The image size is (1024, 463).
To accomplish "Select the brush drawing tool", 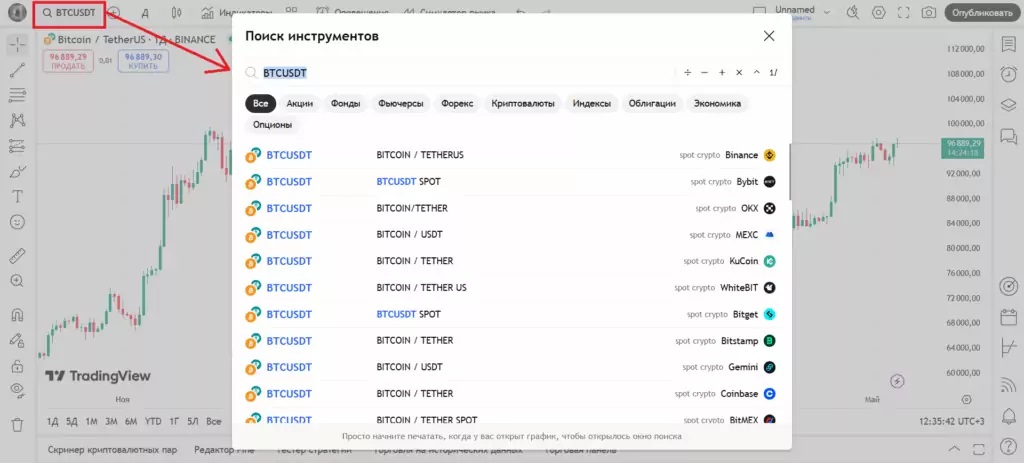I will 18,172.
